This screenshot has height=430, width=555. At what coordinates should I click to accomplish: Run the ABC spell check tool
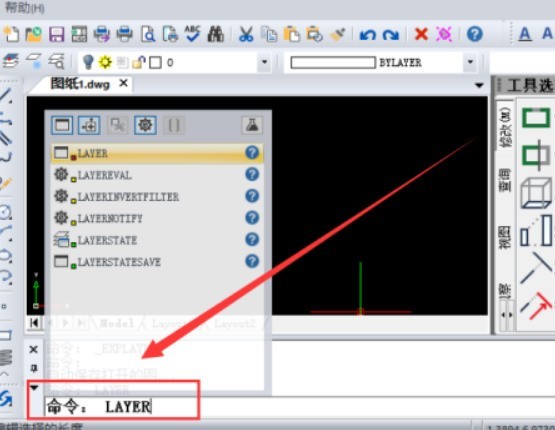(193, 34)
